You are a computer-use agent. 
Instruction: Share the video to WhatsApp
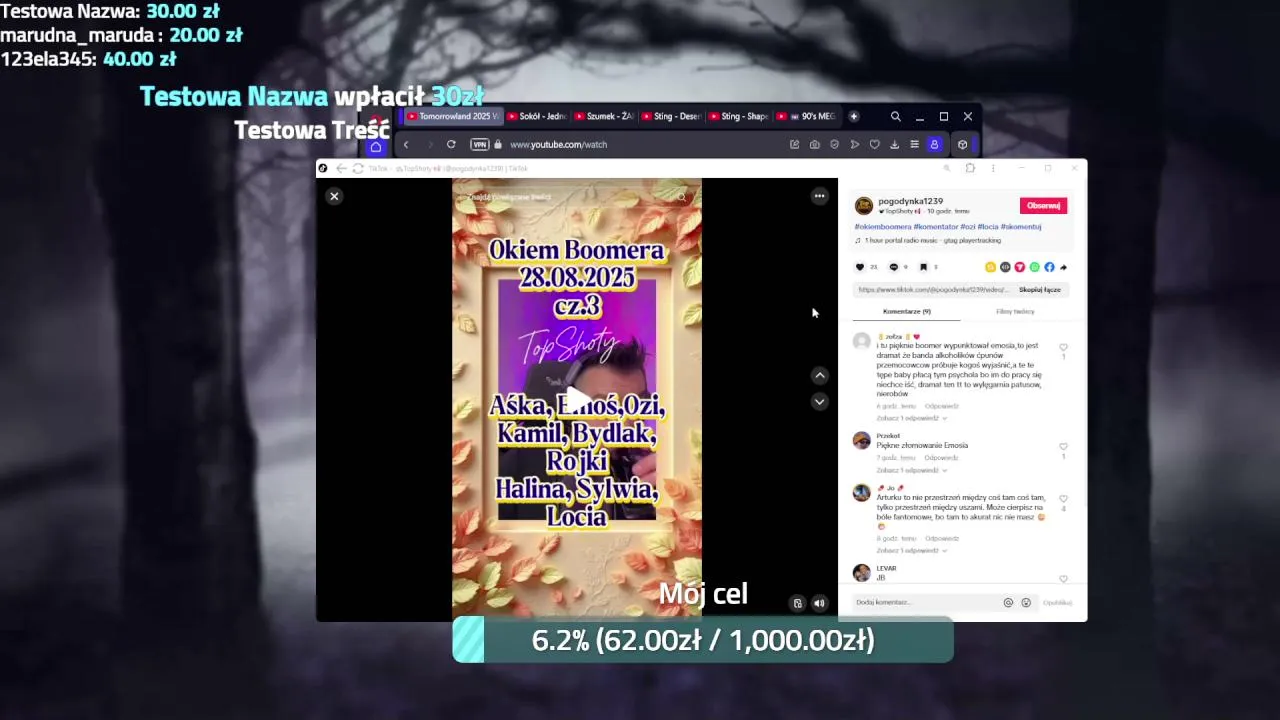point(1034,267)
